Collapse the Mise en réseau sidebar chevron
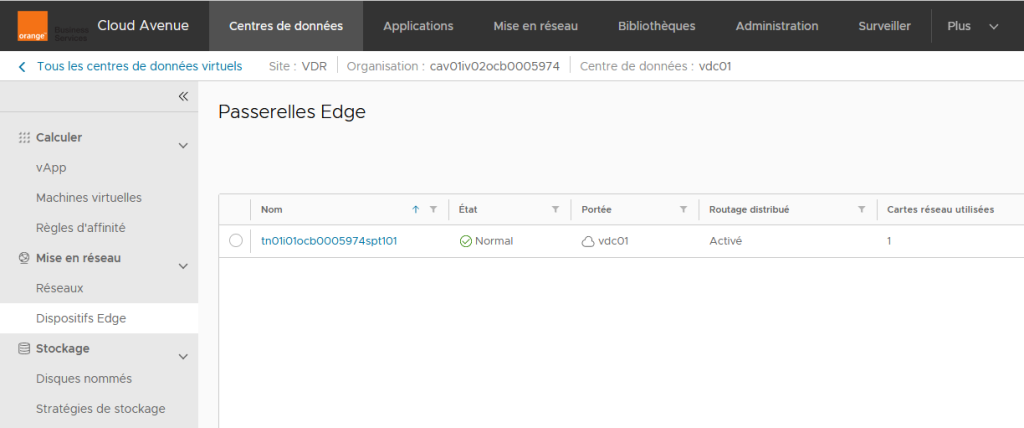 coord(184,266)
